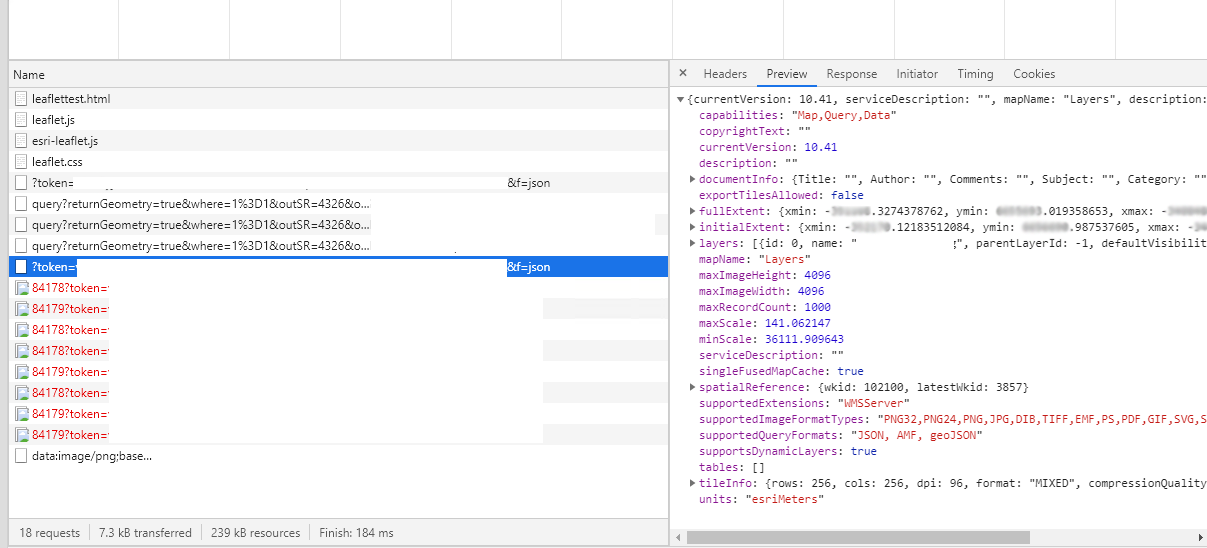
Task: Click the supportsDynamicLayers true value
Action: point(864,451)
